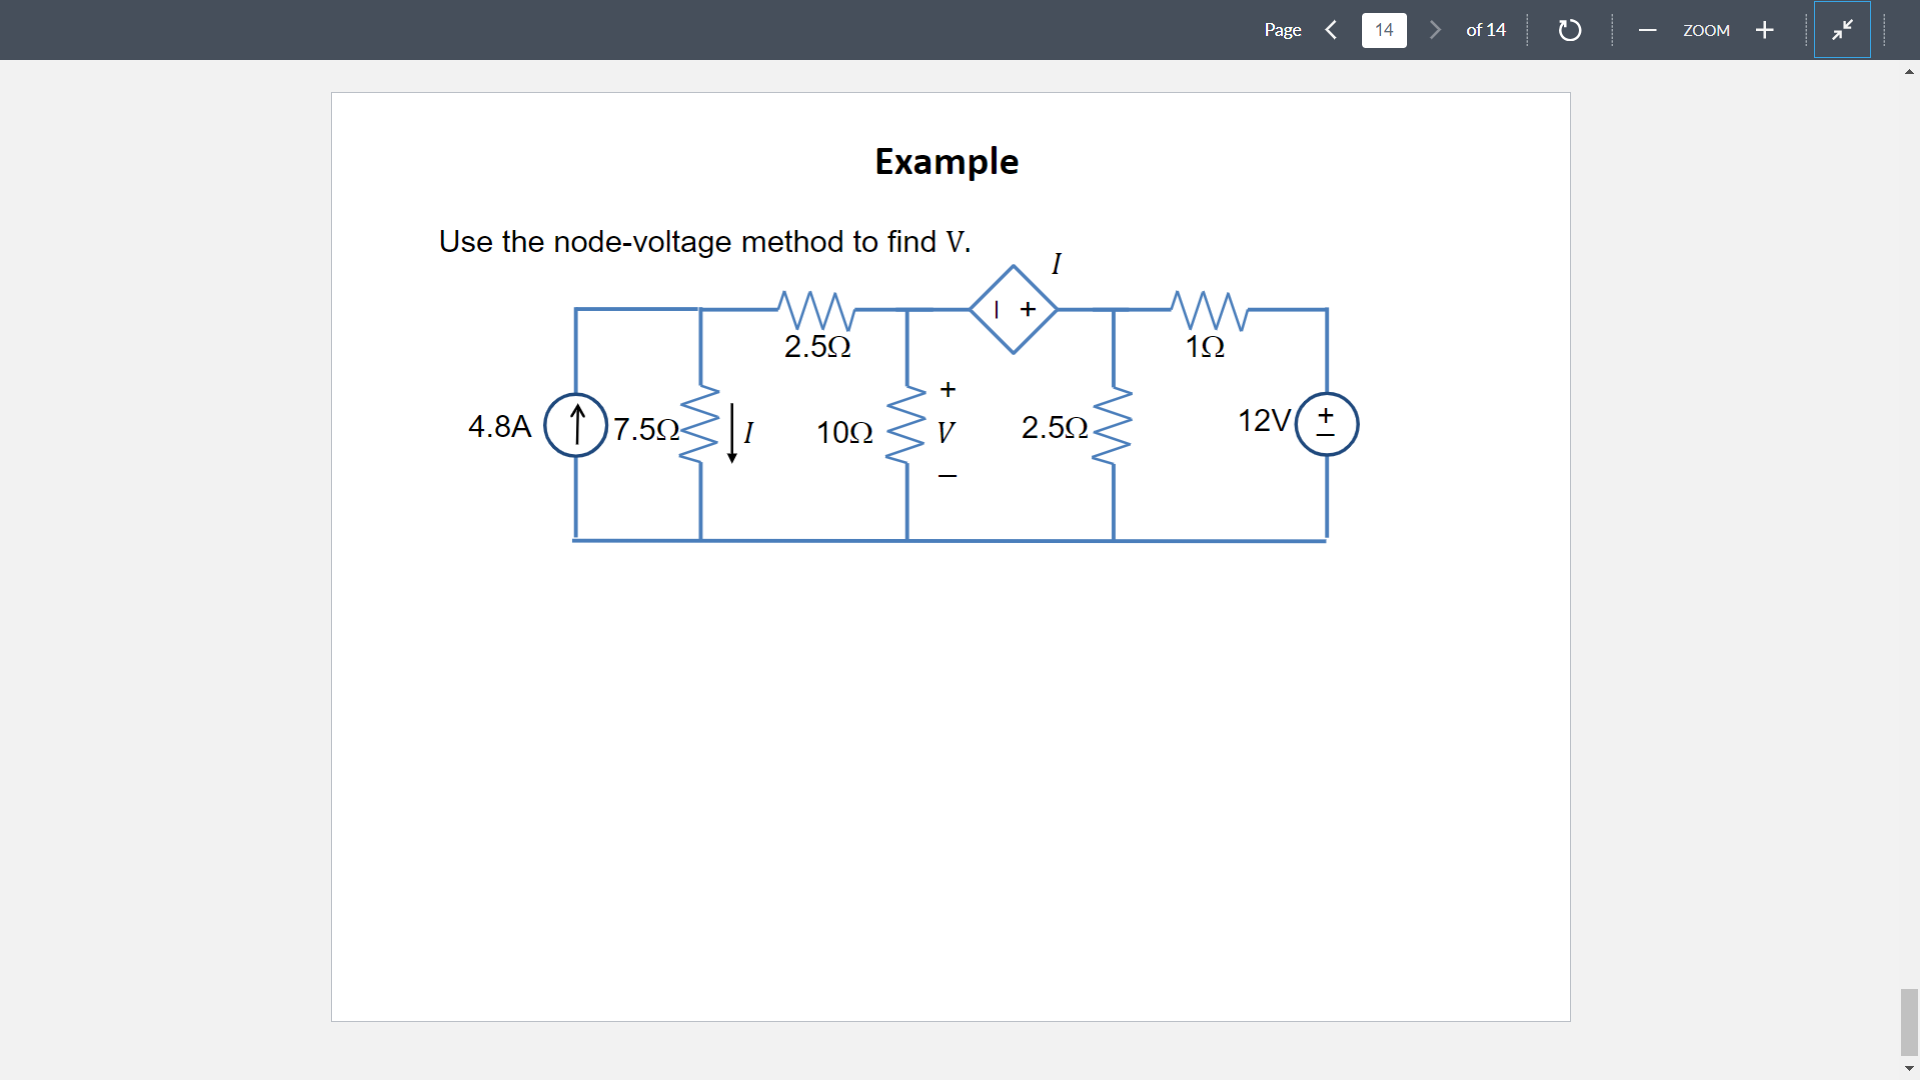Click the previous page arrow
The width and height of the screenshot is (1920, 1080).
point(1330,30)
